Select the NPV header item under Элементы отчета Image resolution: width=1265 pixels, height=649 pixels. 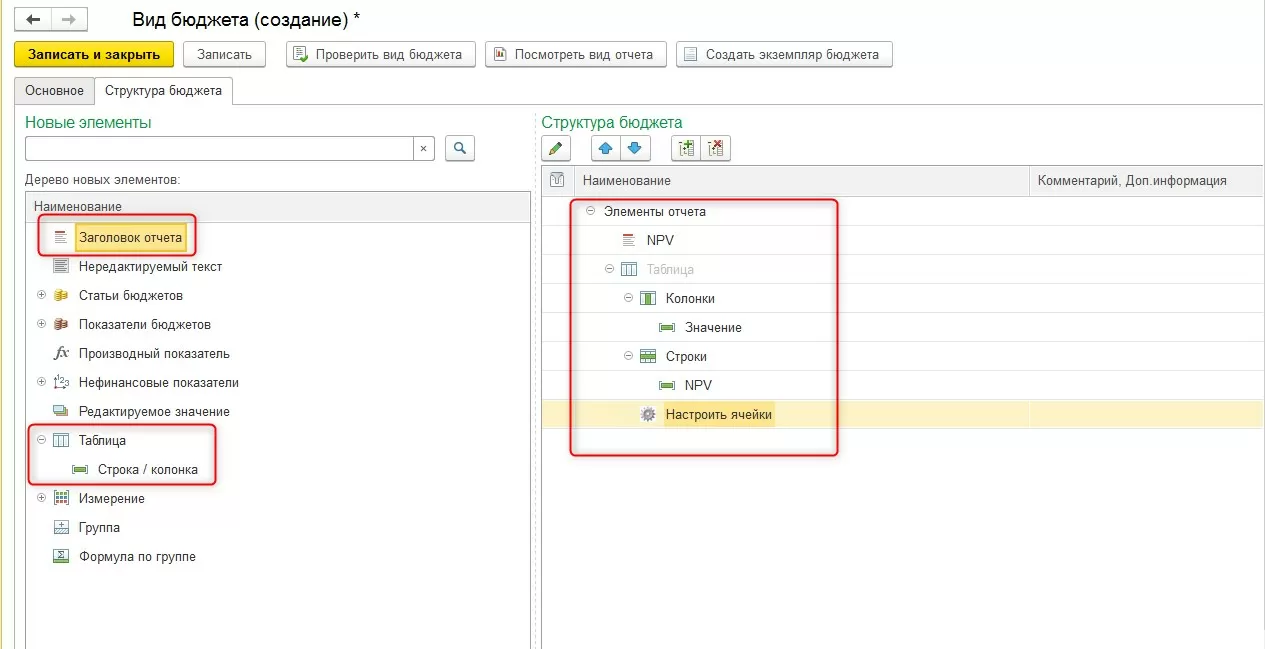(660, 240)
